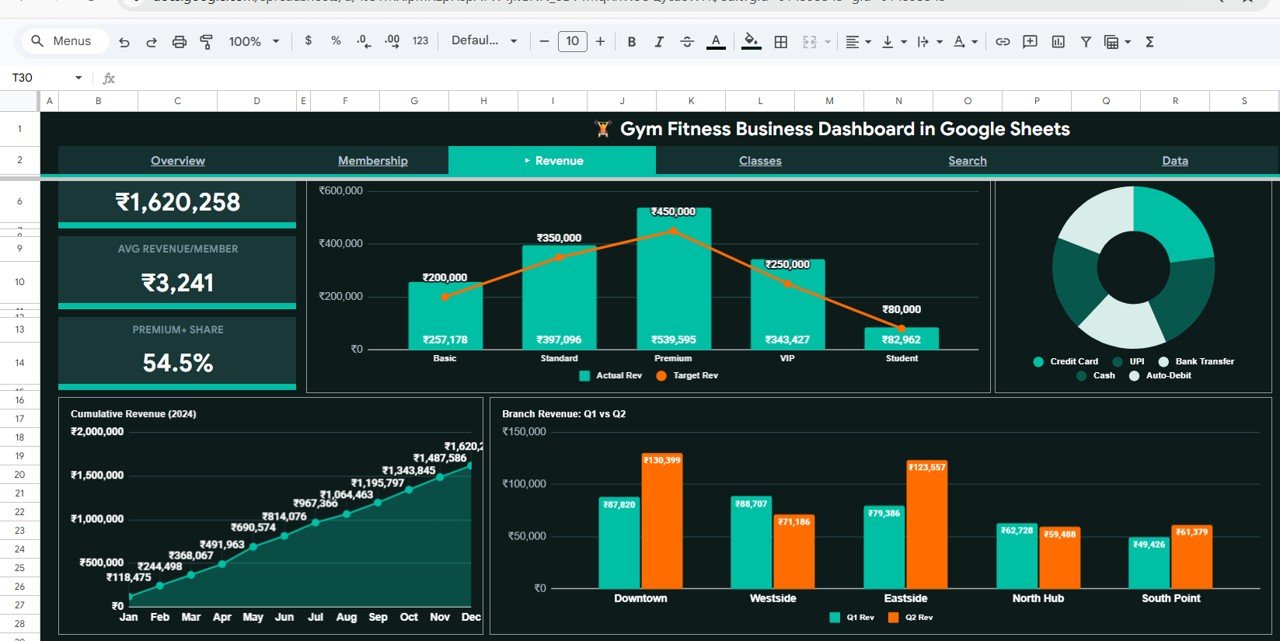Create a filter using the funnel icon
The image size is (1280, 641).
click(1085, 41)
